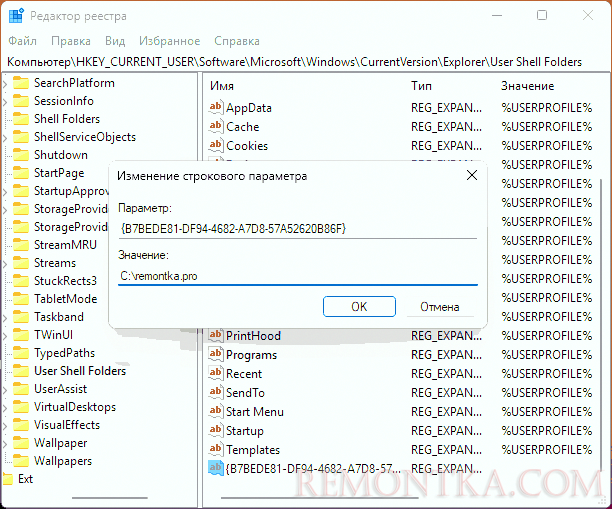Open the Вид menu
This screenshot has height=509, width=612.
(x=115, y=41)
